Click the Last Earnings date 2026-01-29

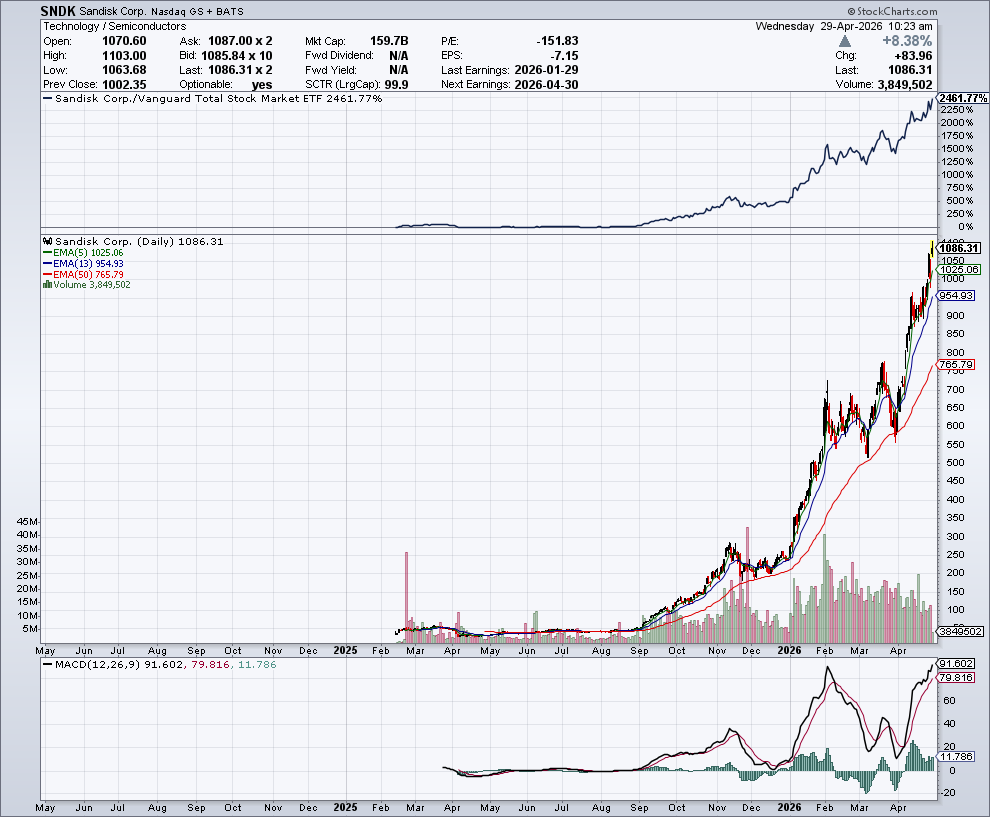point(546,70)
